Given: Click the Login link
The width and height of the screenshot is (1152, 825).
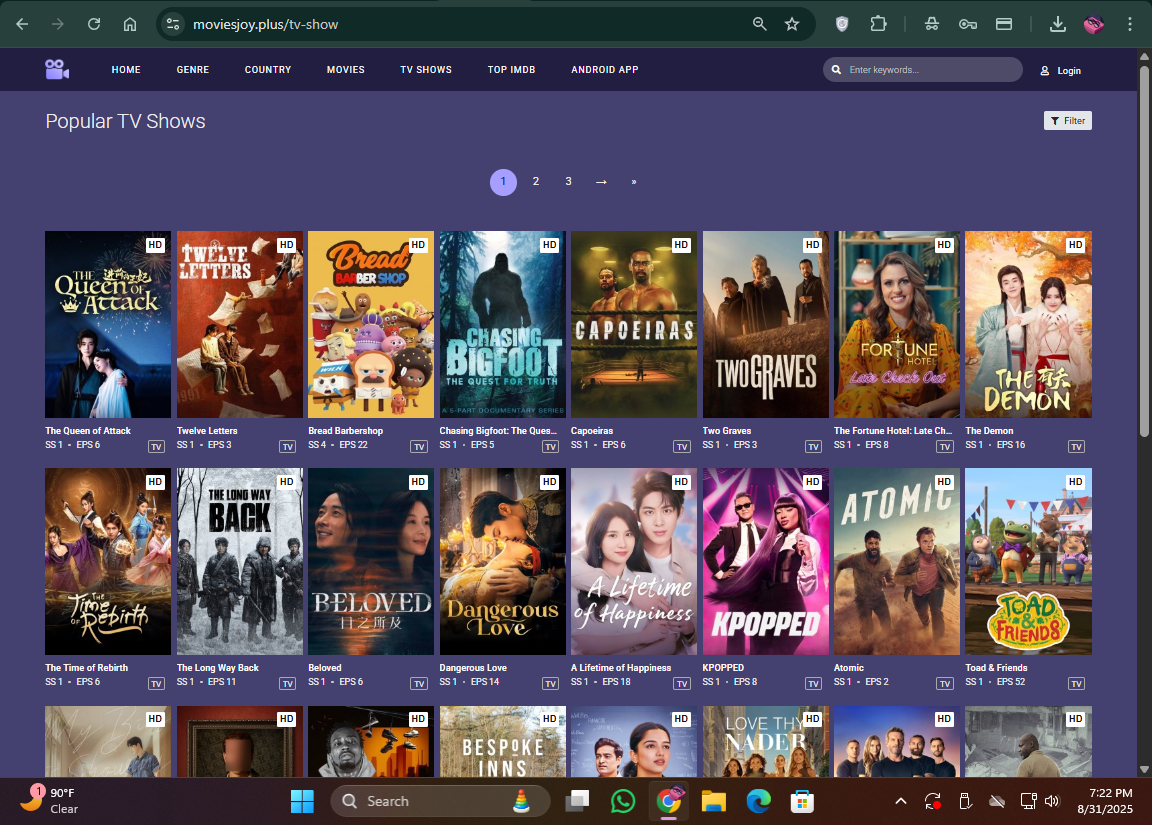Looking at the screenshot, I should pyautogui.click(x=1060, y=71).
